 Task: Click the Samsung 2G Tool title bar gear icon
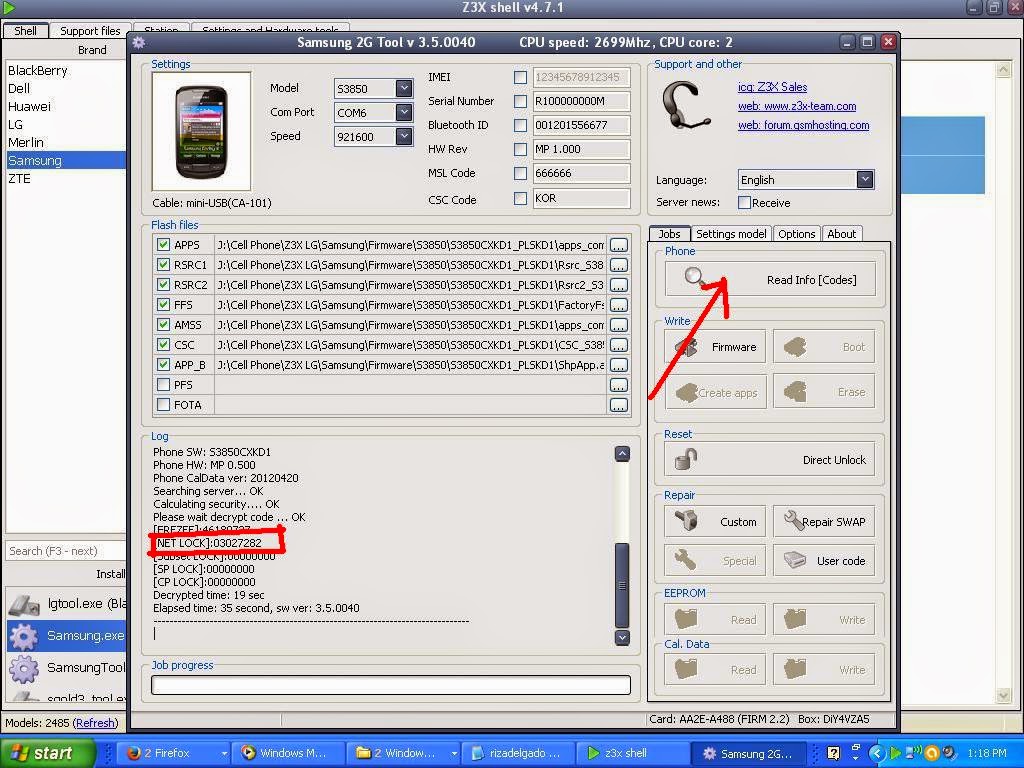138,42
